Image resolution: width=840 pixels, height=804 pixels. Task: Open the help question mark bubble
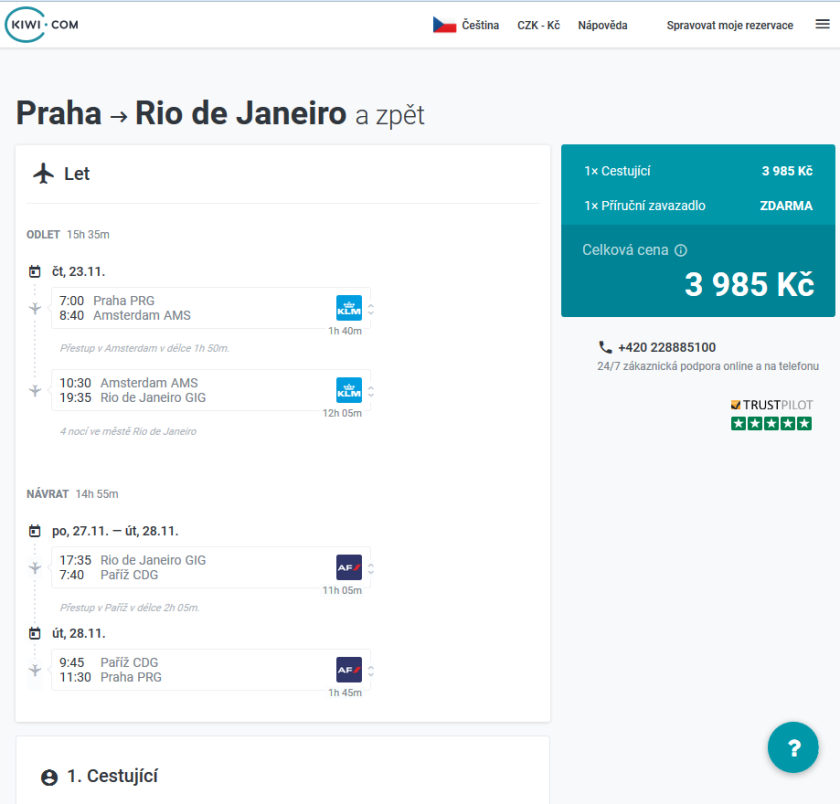click(793, 748)
